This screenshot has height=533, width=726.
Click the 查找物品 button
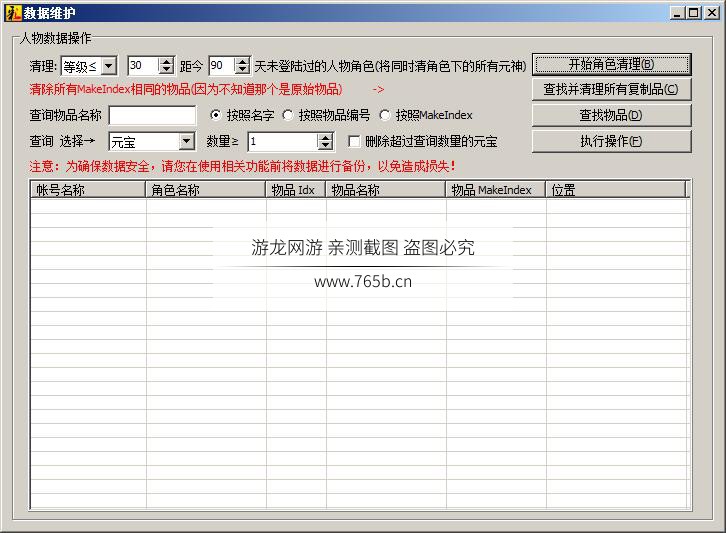611,115
